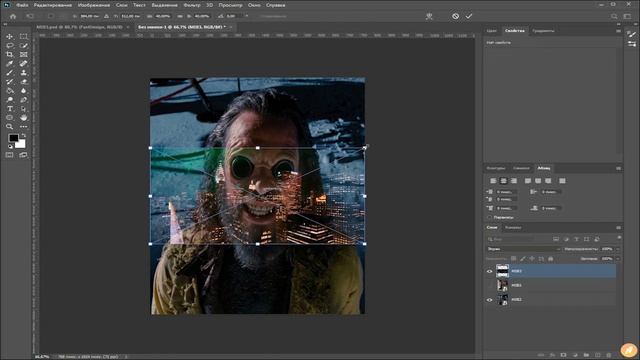
Task: Open the layer blend mode dropdown
Action: point(524,249)
